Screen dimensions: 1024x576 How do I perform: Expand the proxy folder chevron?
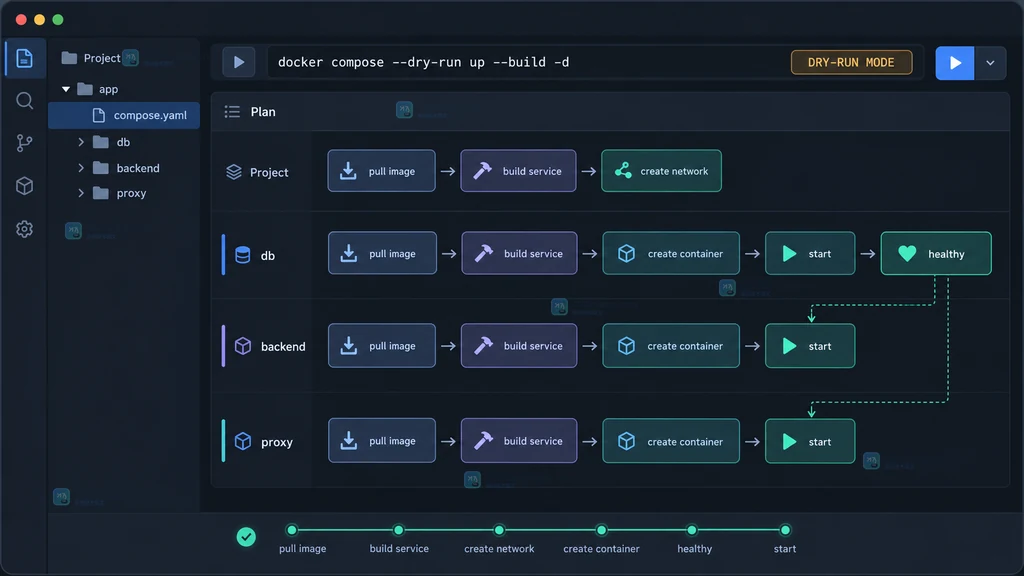(81, 193)
